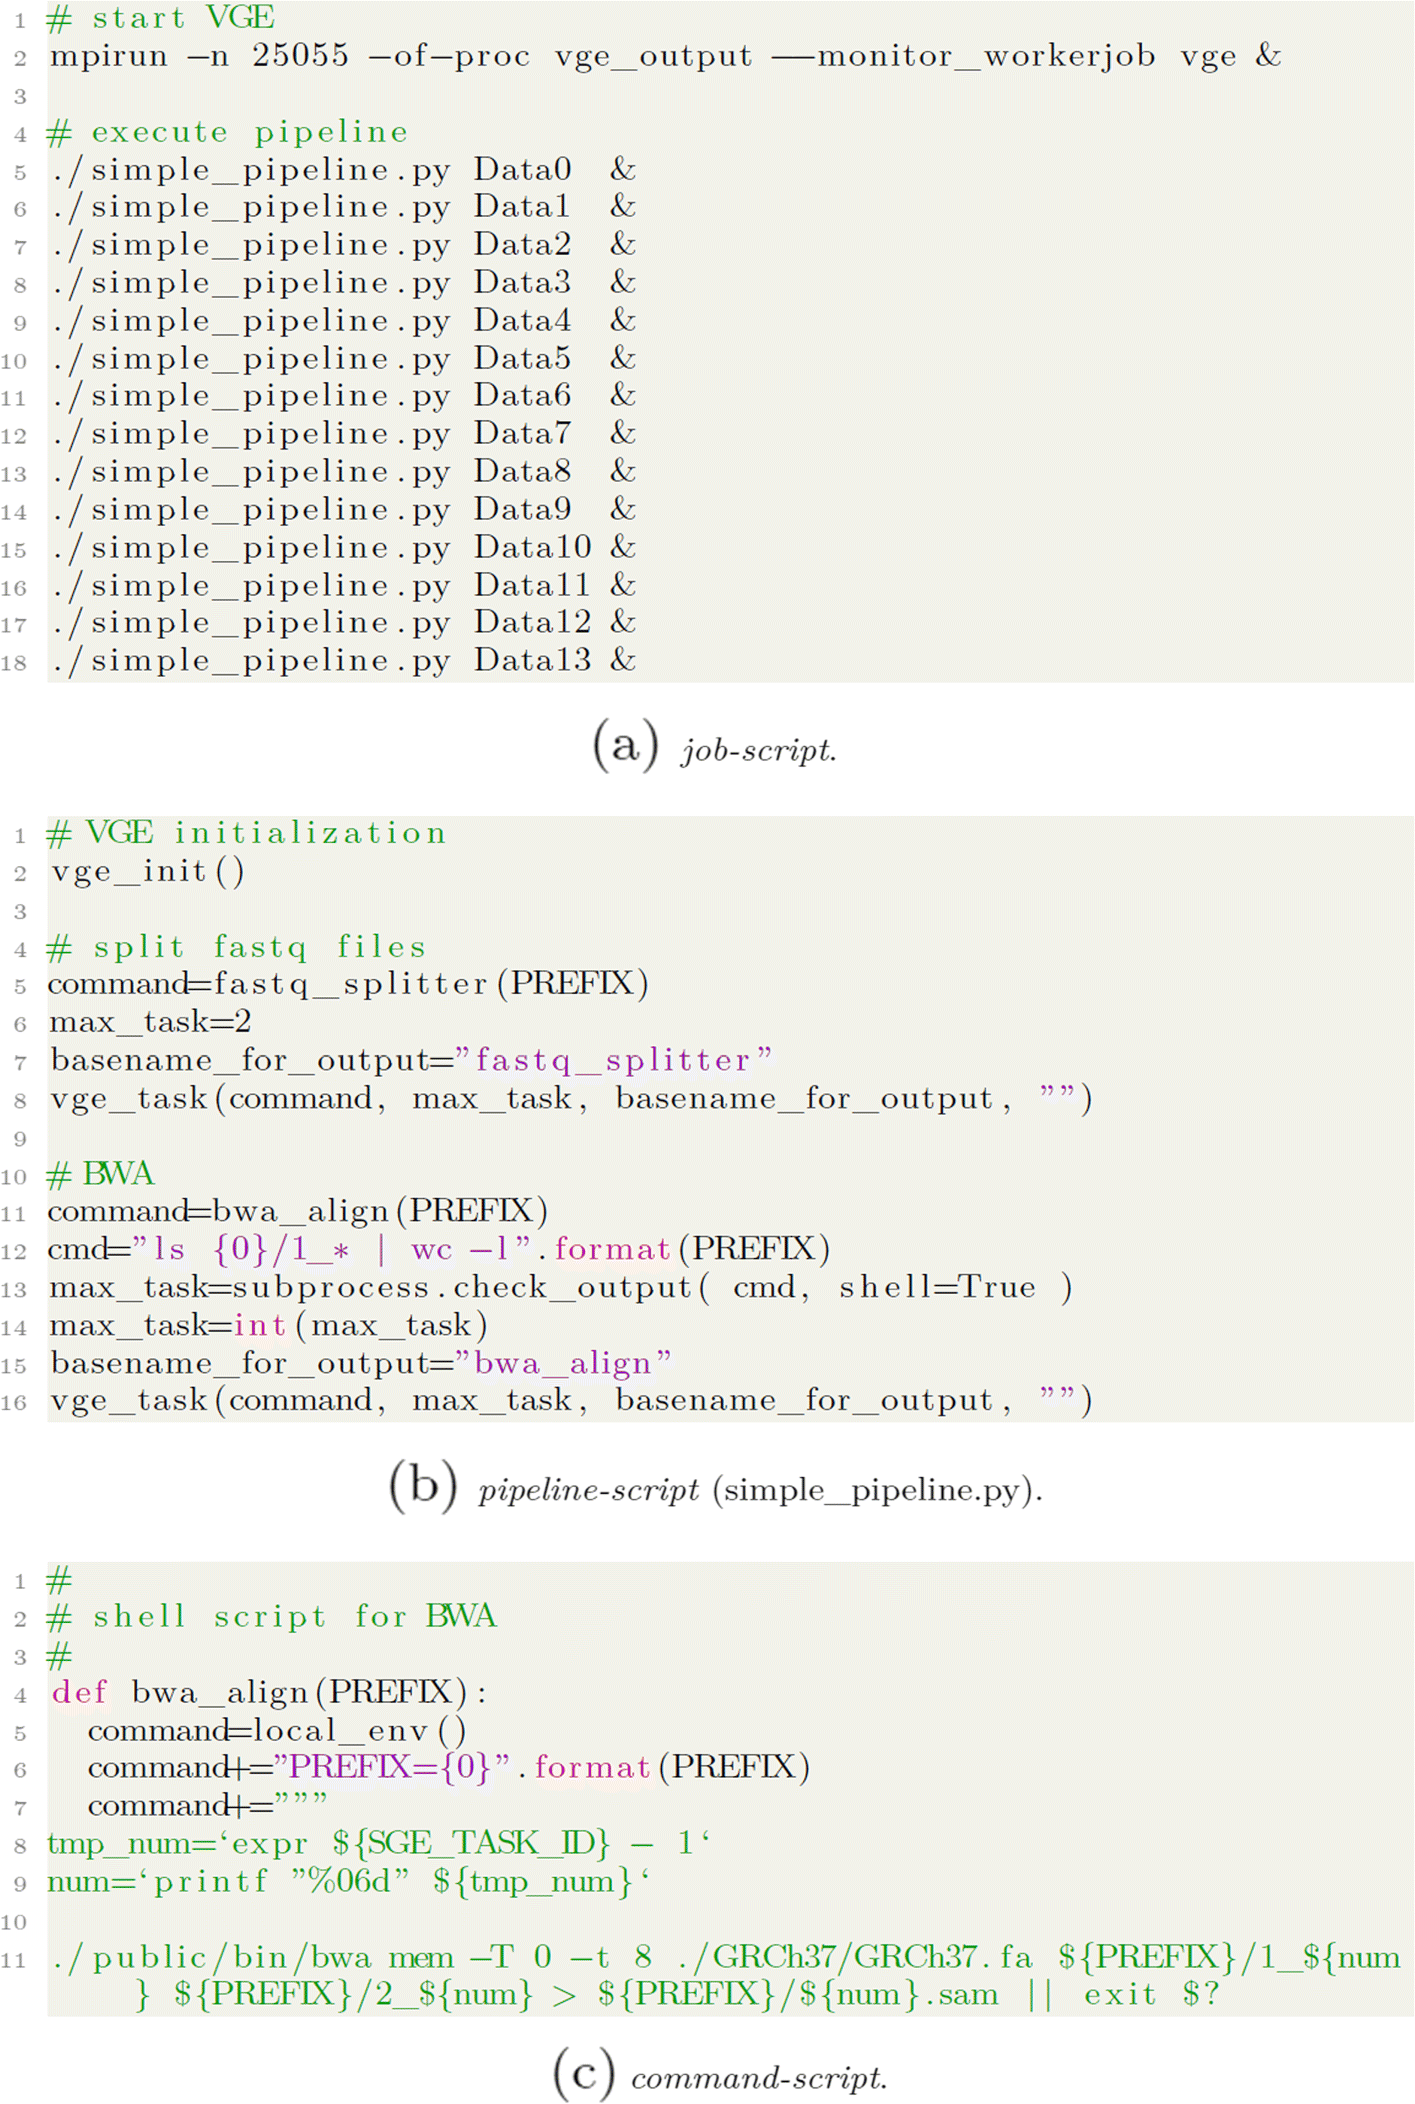Click the command+="PREFIX={0}" line
This screenshot has height=2104, width=1415.
(449, 1768)
